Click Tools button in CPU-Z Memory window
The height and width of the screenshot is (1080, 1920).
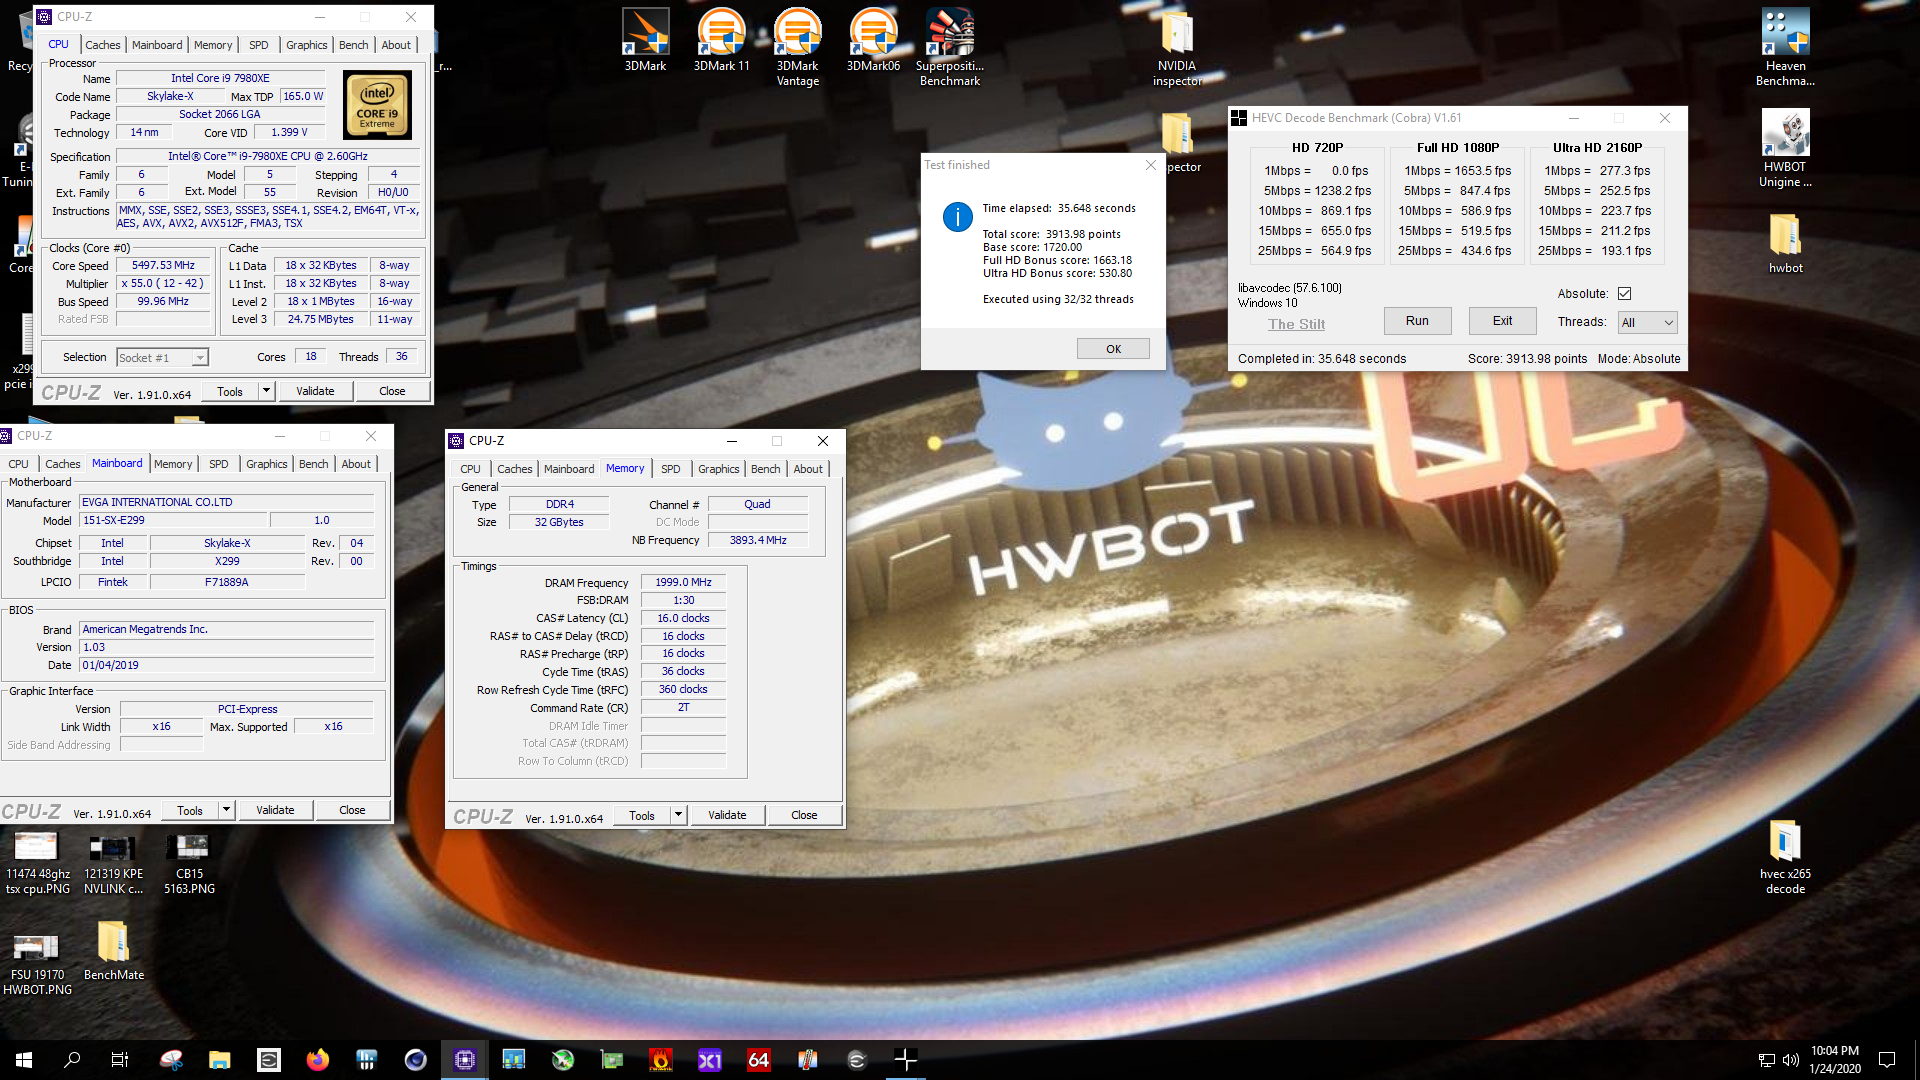[x=642, y=815]
